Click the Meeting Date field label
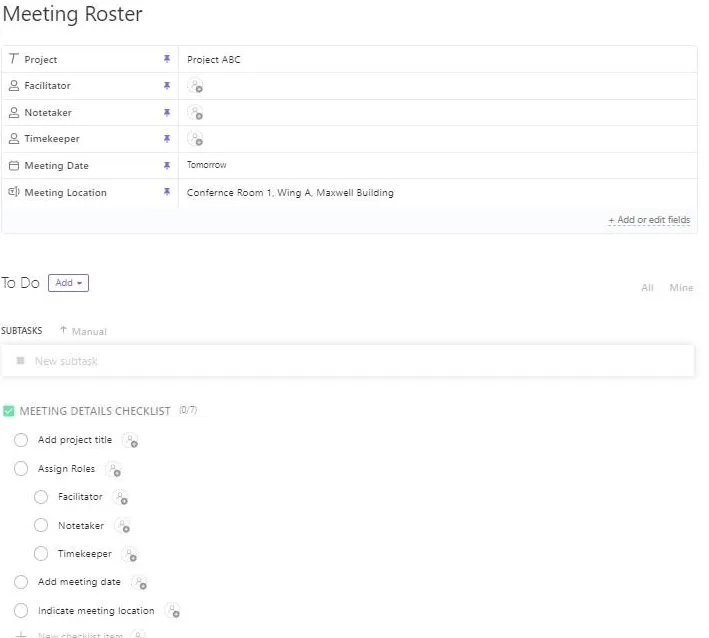Image resolution: width=709 pixels, height=638 pixels. pos(57,166)
